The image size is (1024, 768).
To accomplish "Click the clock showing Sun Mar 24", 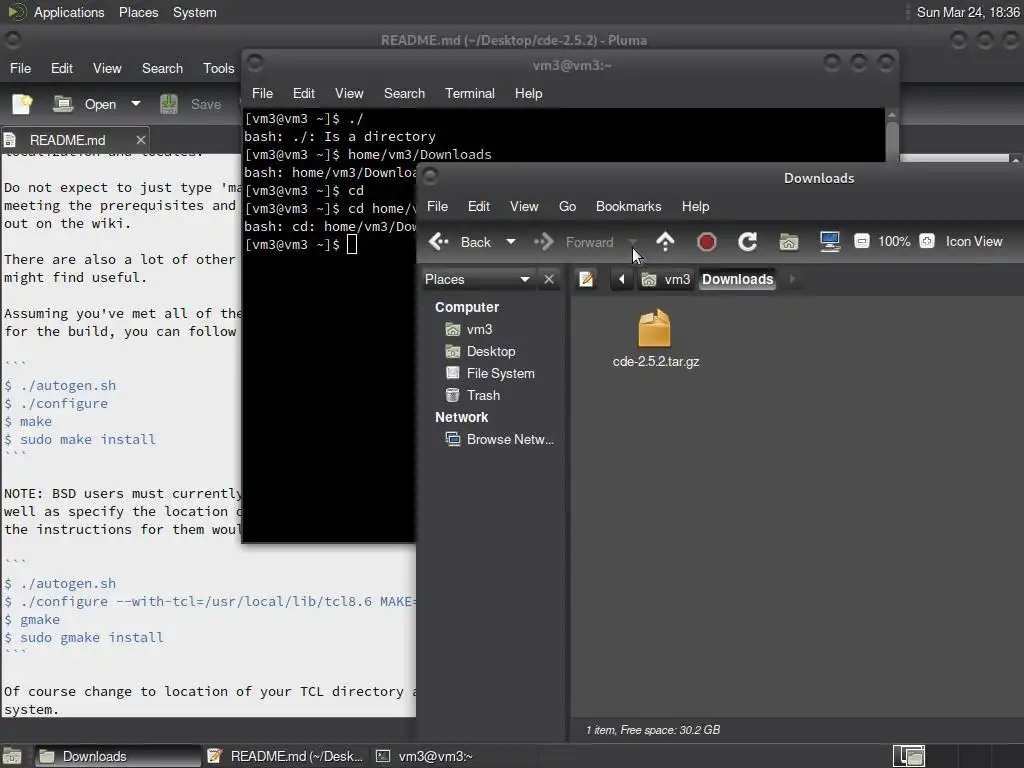I will (968, 12).
